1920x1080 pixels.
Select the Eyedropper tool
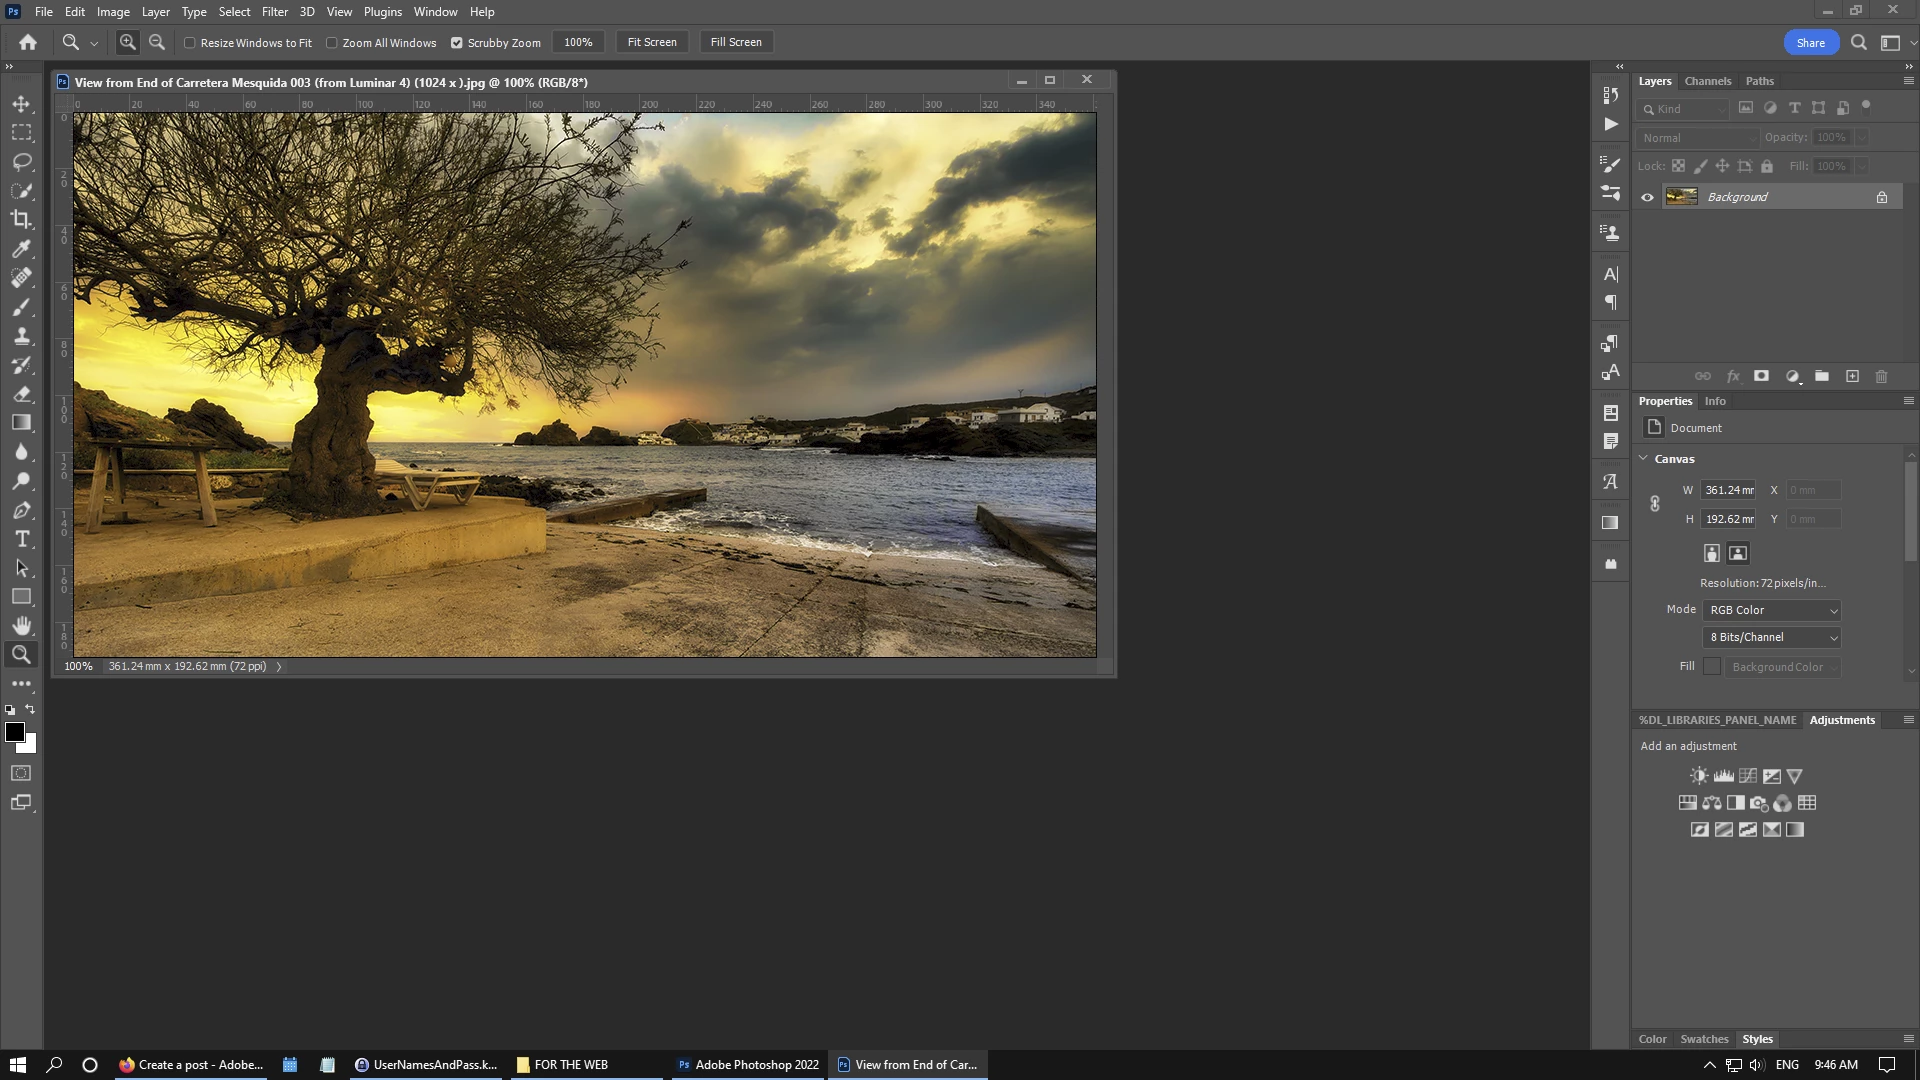[21, 249]
